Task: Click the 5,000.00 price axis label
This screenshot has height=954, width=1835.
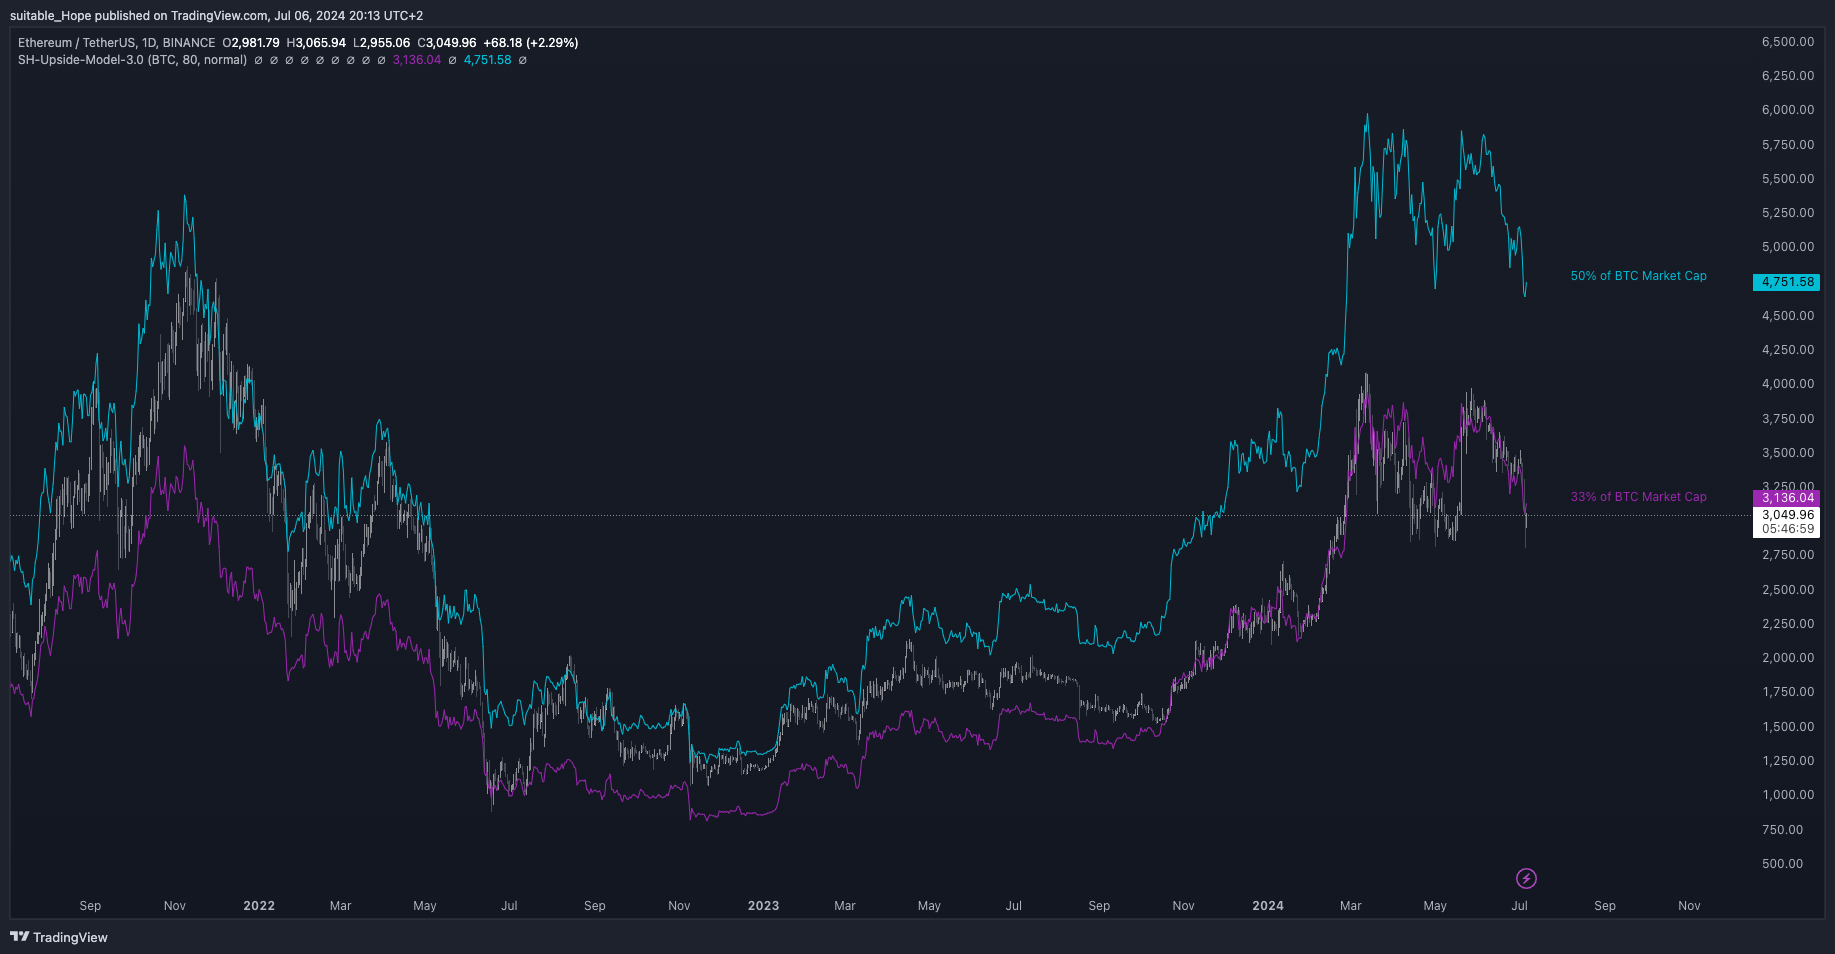Action: 1788,247
